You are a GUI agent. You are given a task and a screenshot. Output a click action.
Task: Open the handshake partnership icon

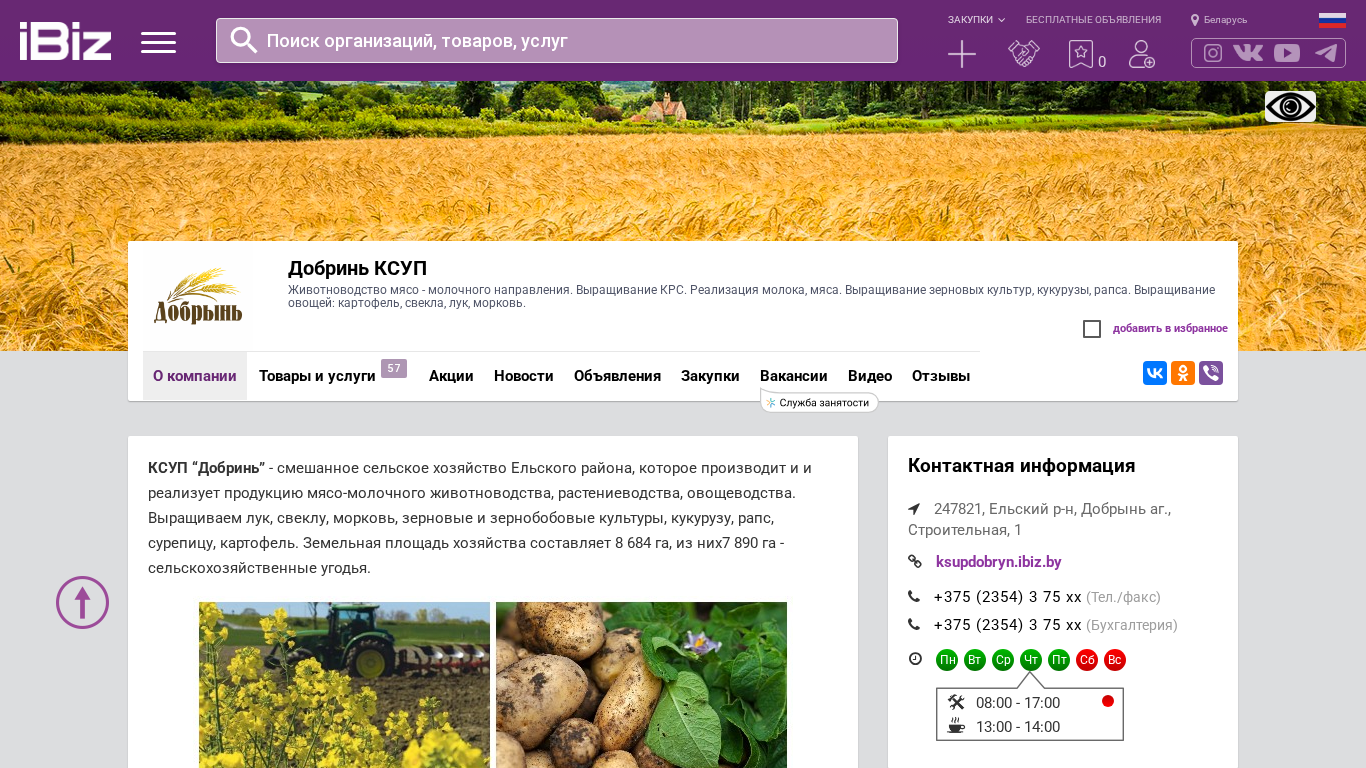[x=1023, y=54]
